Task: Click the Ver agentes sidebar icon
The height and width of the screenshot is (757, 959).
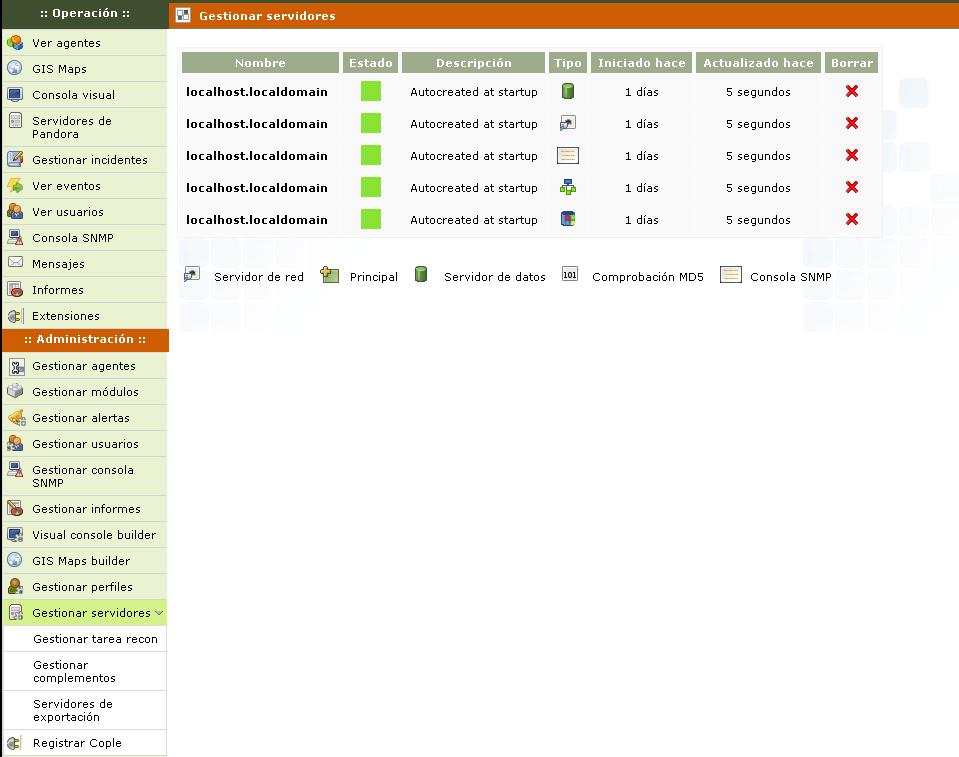Action: click(15, 43)
